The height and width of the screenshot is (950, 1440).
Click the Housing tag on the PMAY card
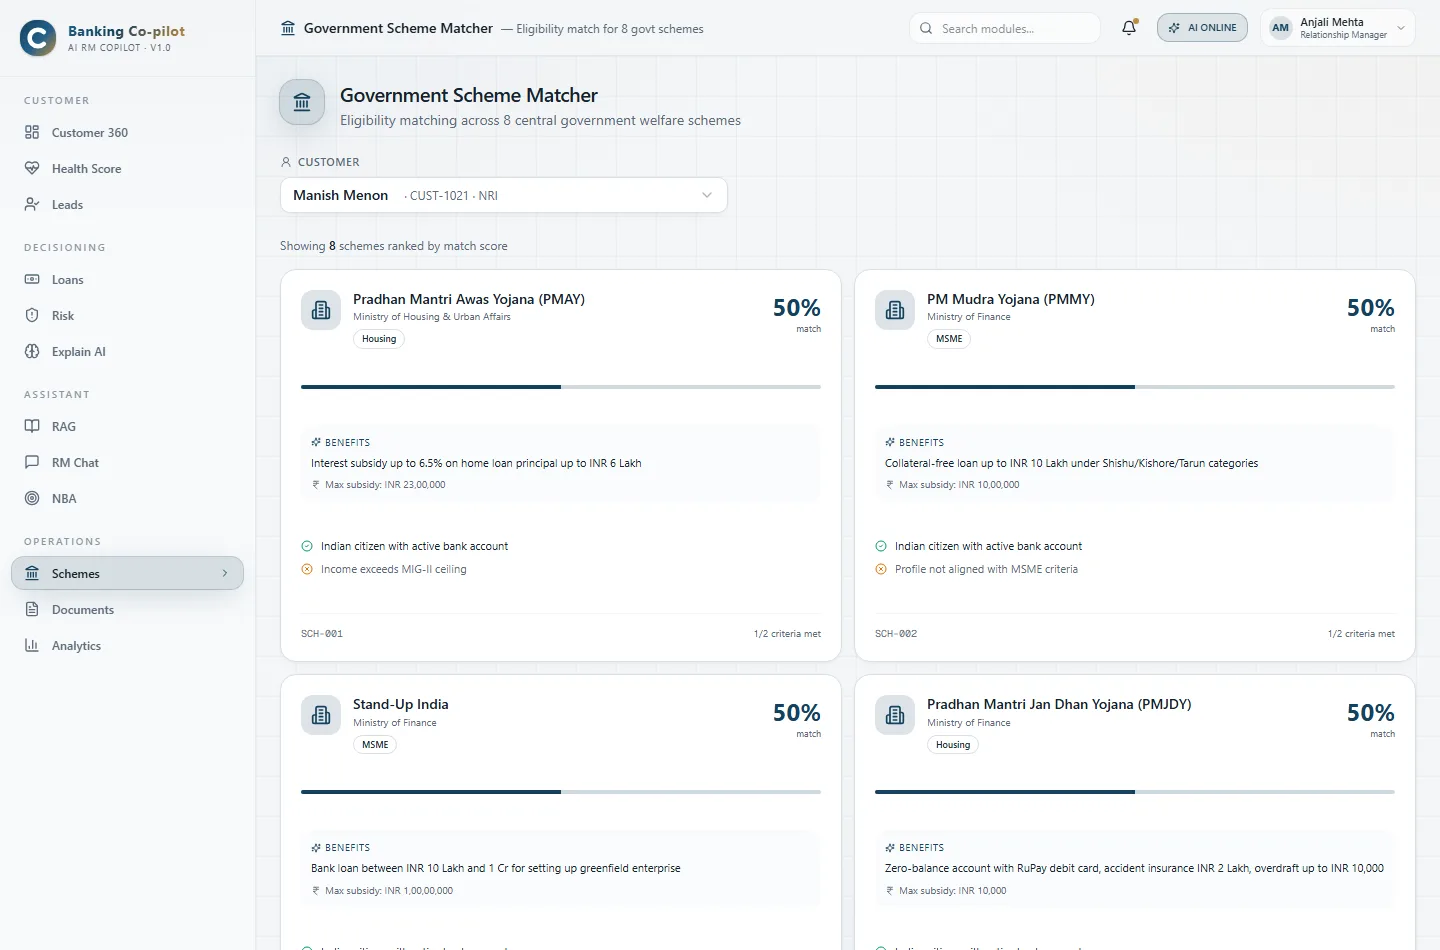click(379, 339)
